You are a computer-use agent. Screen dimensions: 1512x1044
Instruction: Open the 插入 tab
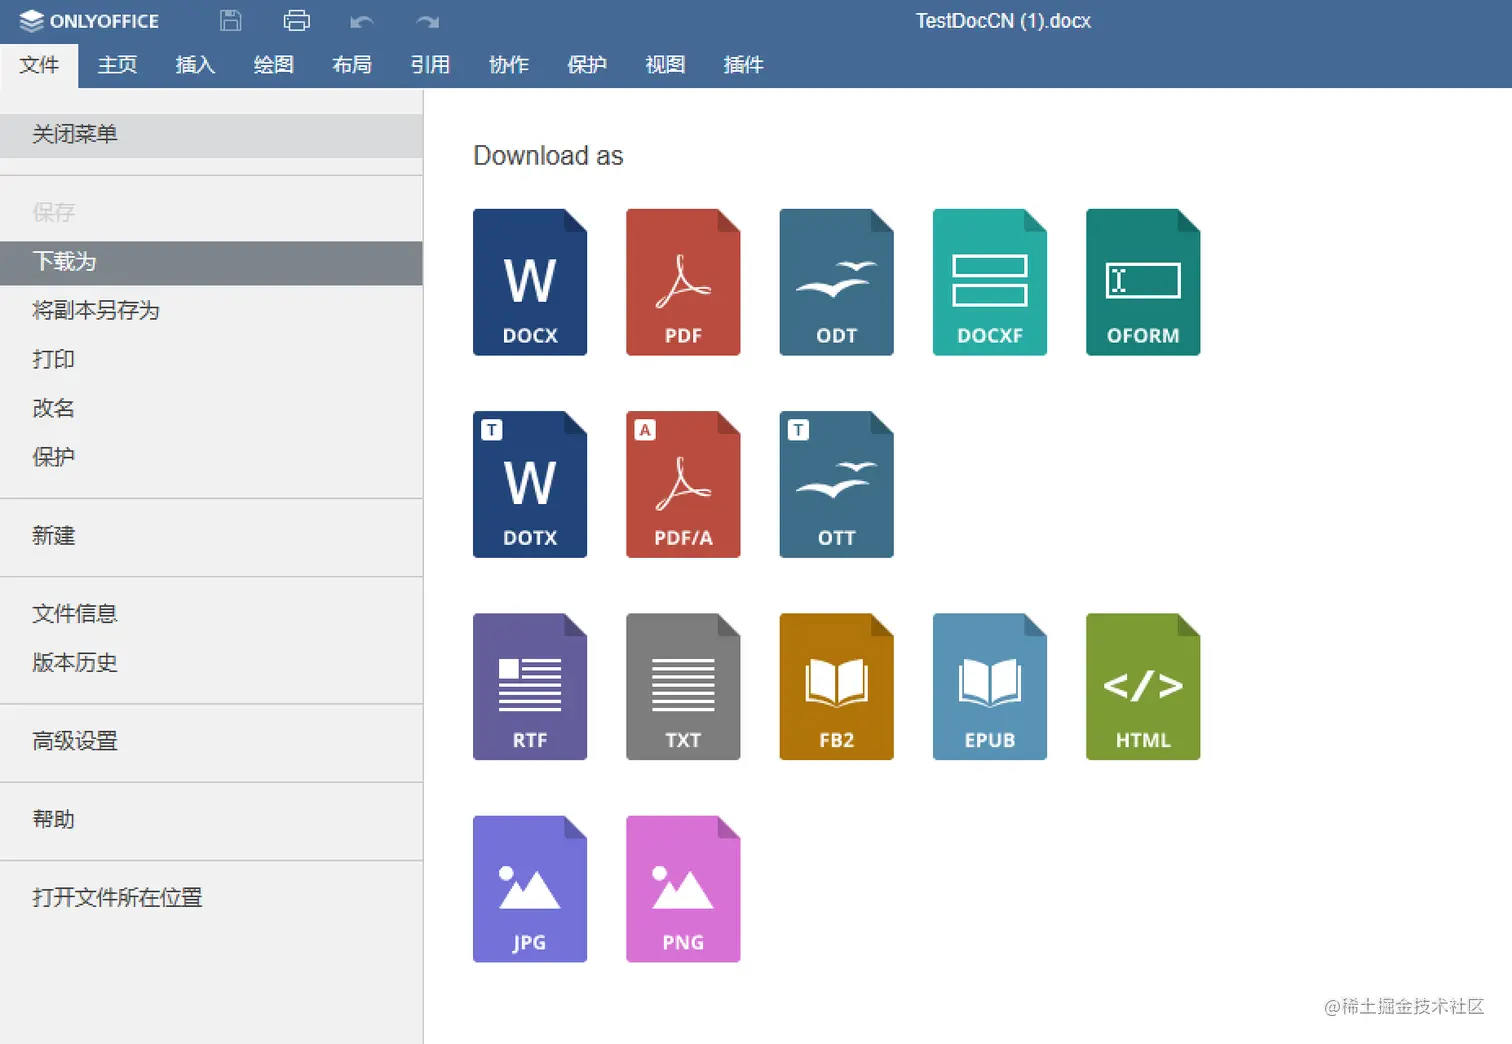click(195, 65)
